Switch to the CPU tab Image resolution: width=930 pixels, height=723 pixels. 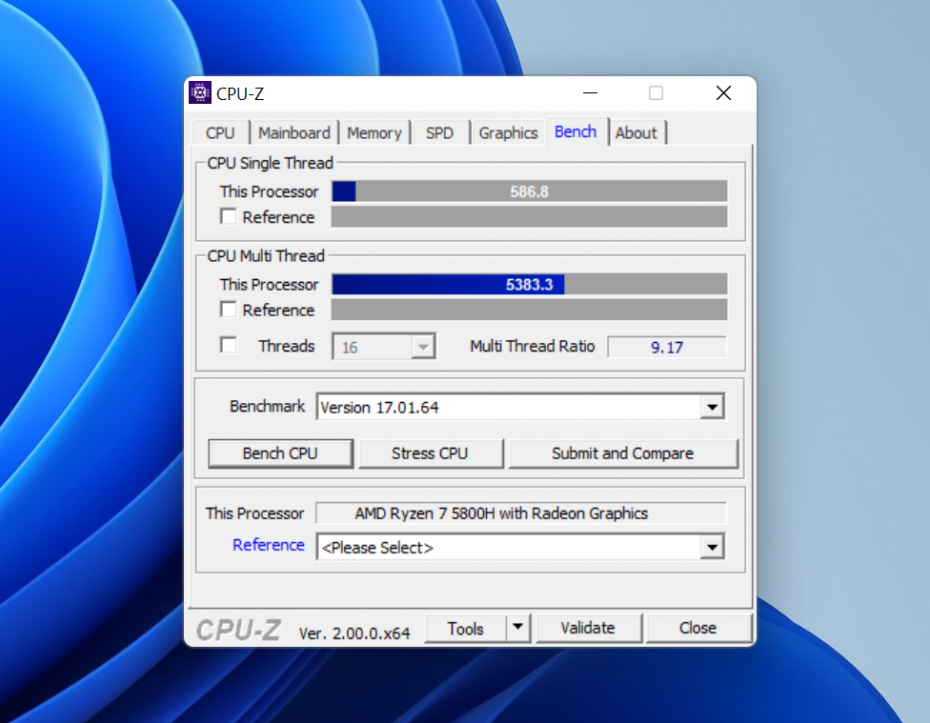220,133
